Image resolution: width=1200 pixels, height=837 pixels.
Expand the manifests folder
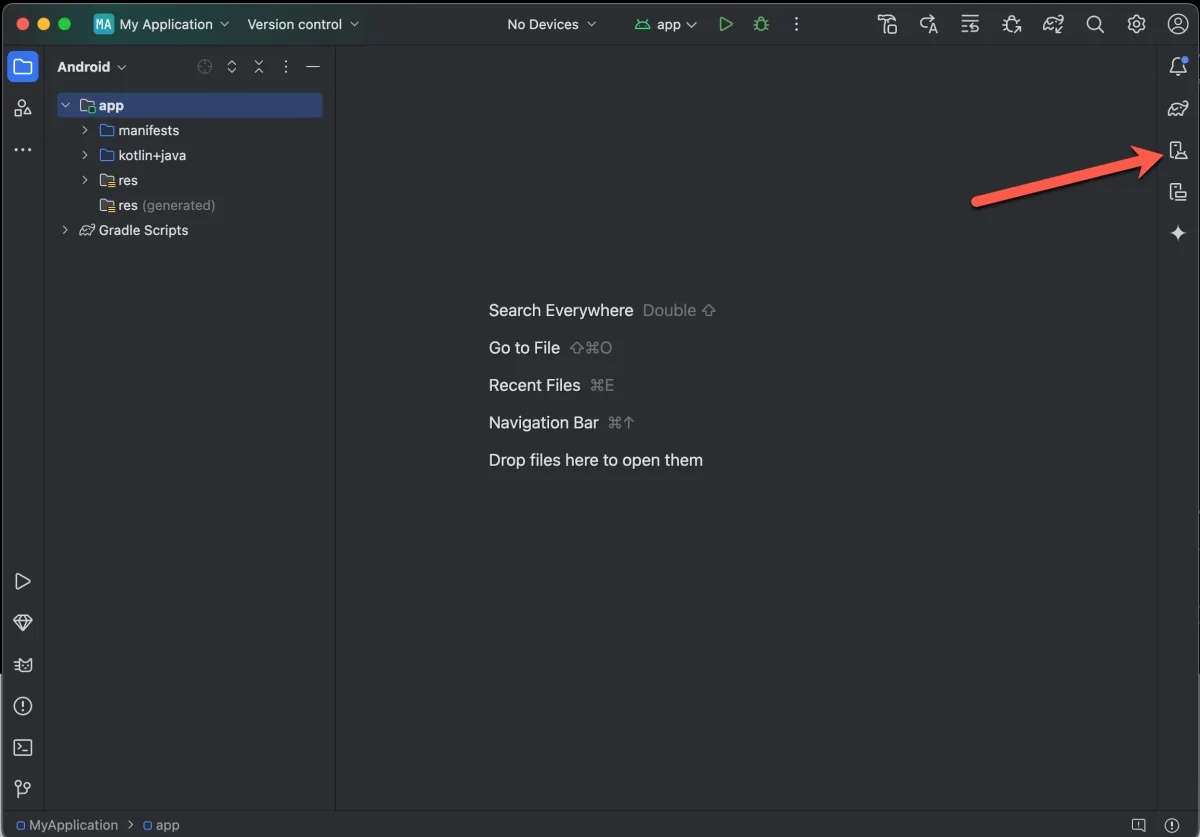[86, 130]
